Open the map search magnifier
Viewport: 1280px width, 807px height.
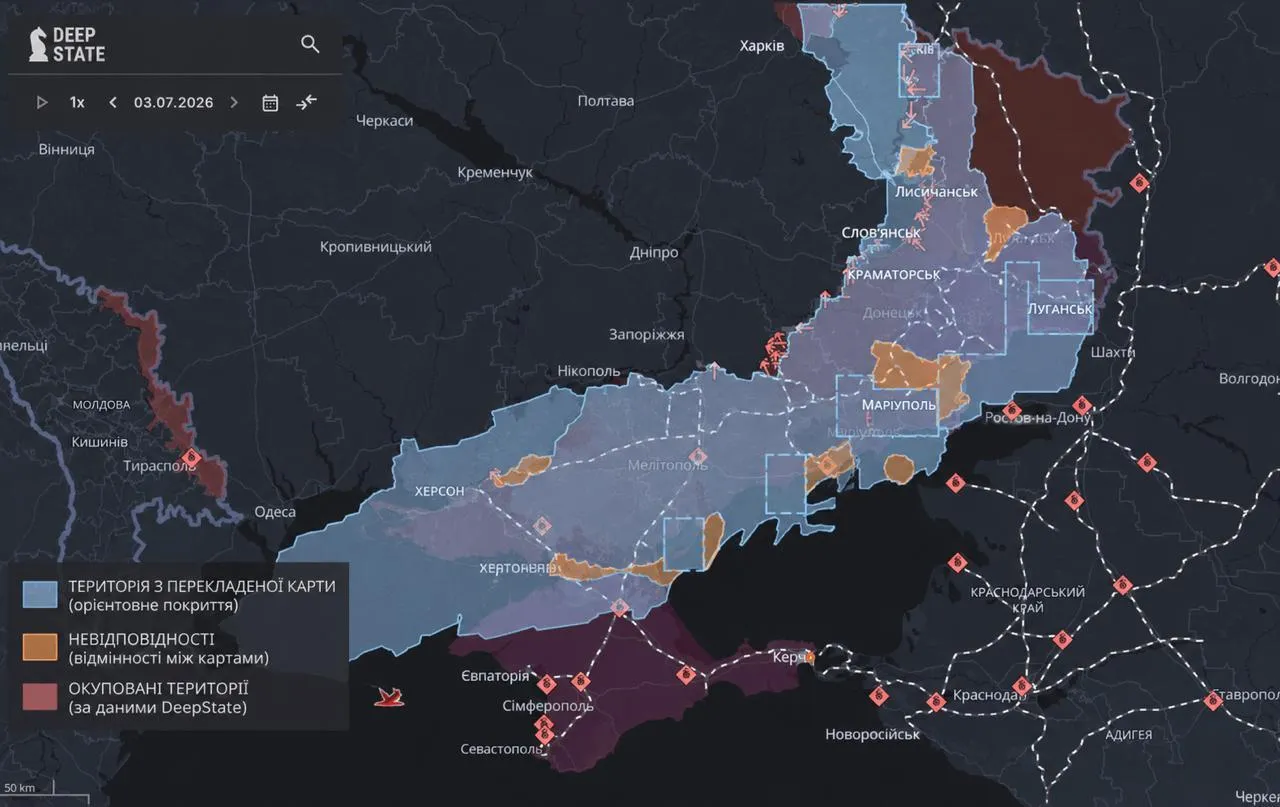[310, 44]
